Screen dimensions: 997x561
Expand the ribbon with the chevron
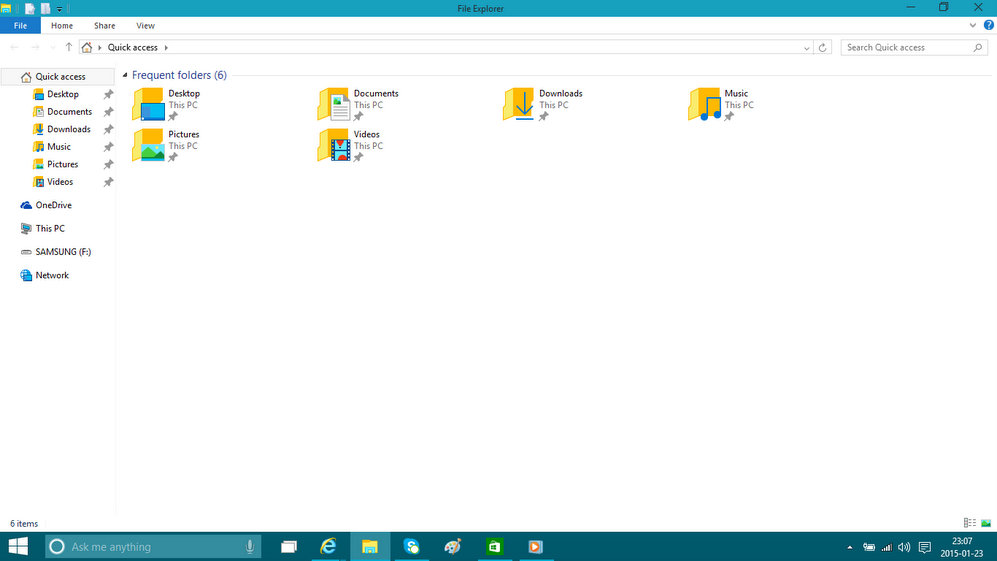click(974, 25)
